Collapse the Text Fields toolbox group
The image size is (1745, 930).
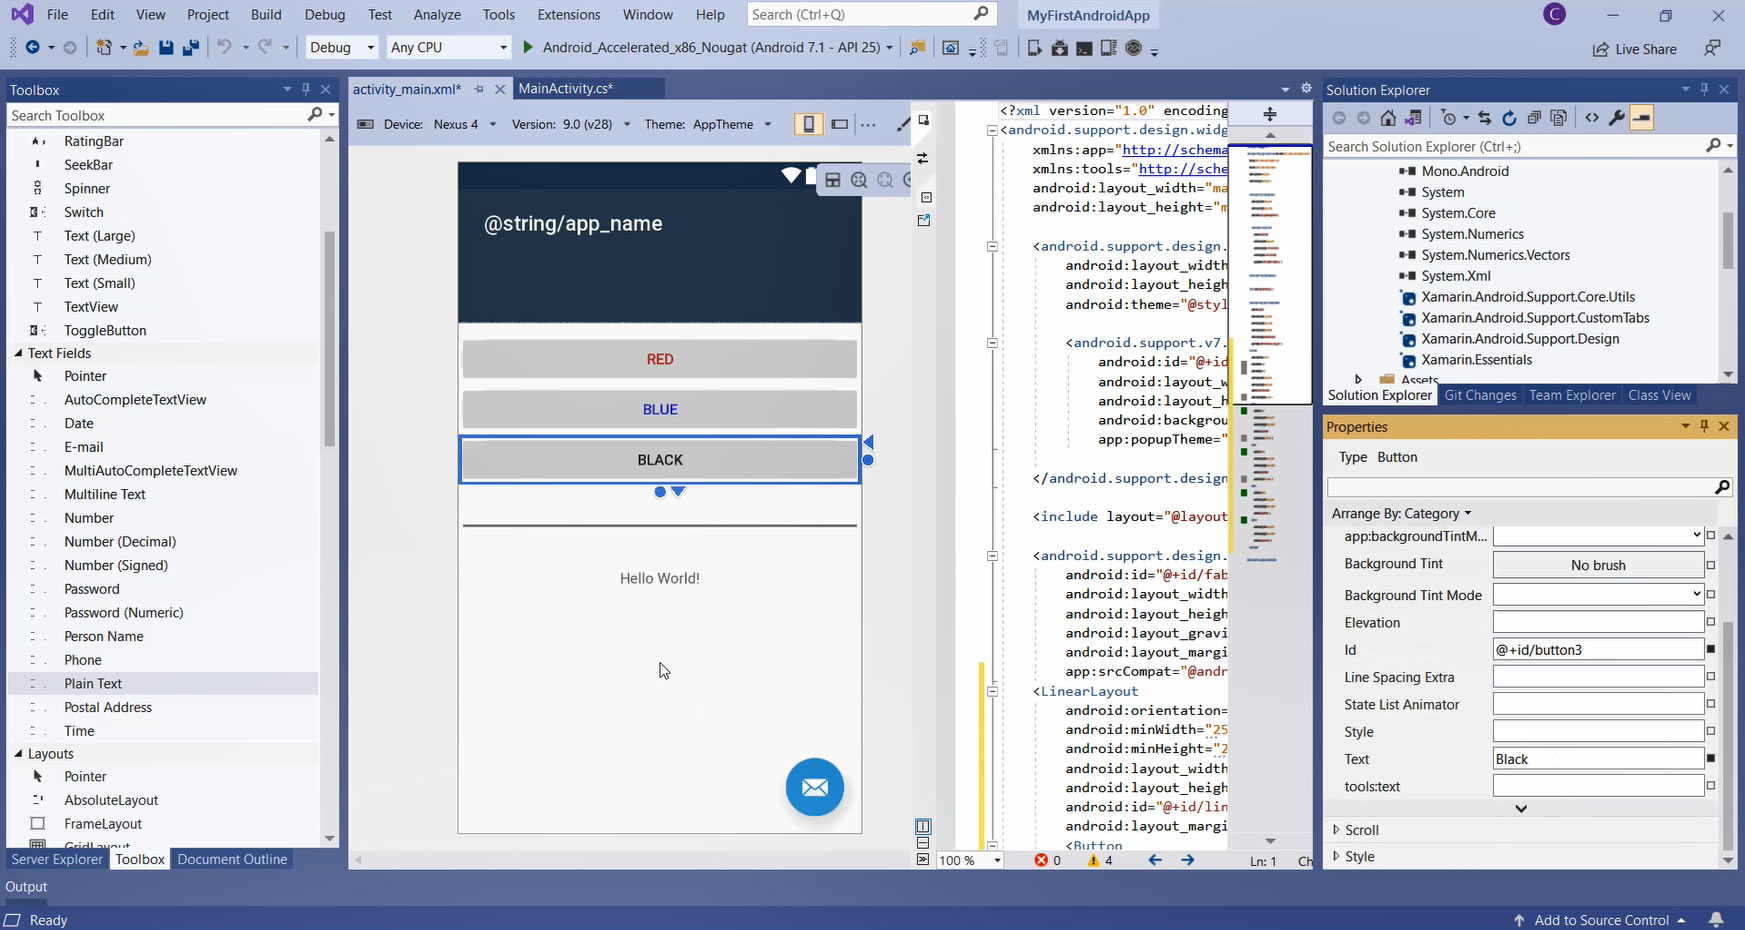pyautogui.click(x=18, y=353)
